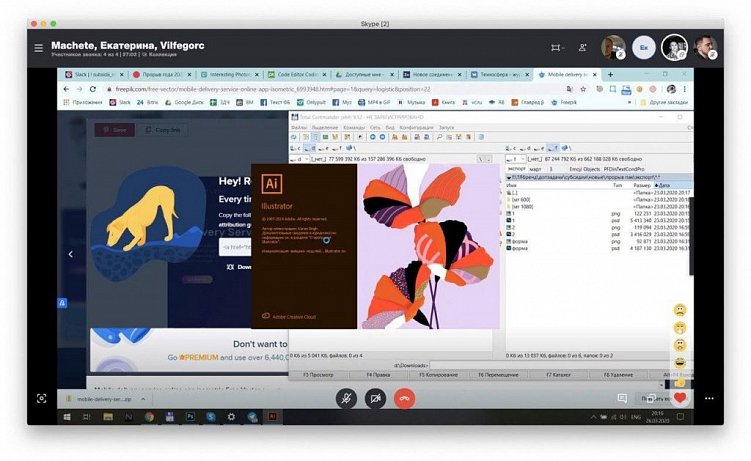
Task: Click the 'Ек' participant avatar
Action: [x=644, y=47]
